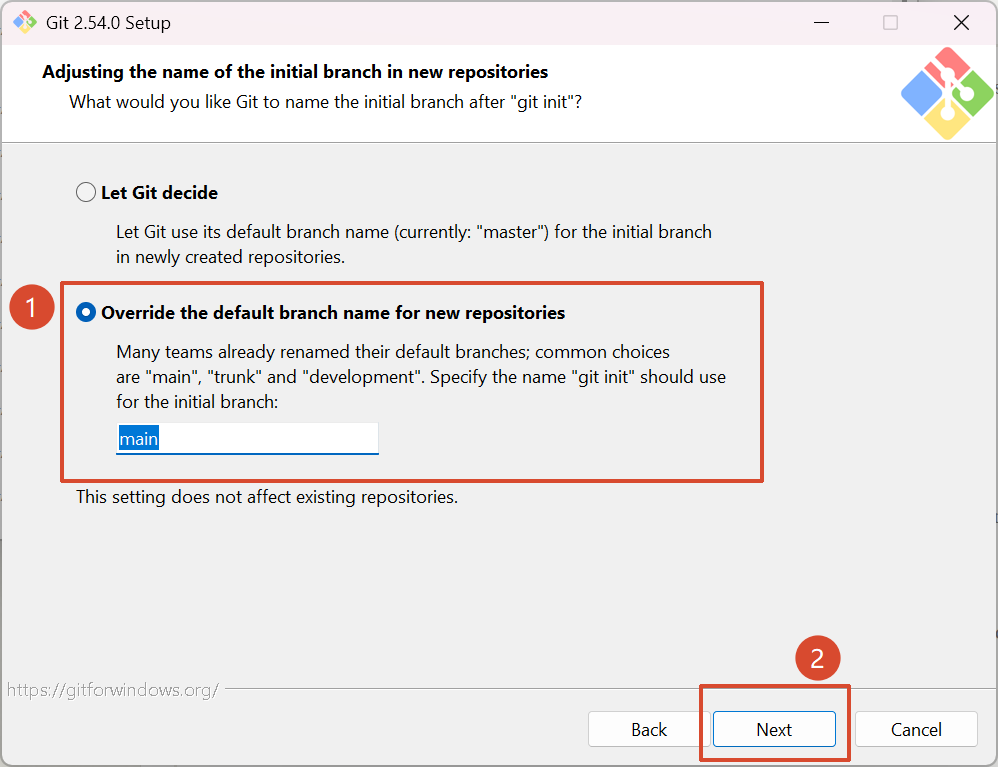Proceed by pressing the Next button
The height and width of the screenshot is (767, 998).
point(774,730)
